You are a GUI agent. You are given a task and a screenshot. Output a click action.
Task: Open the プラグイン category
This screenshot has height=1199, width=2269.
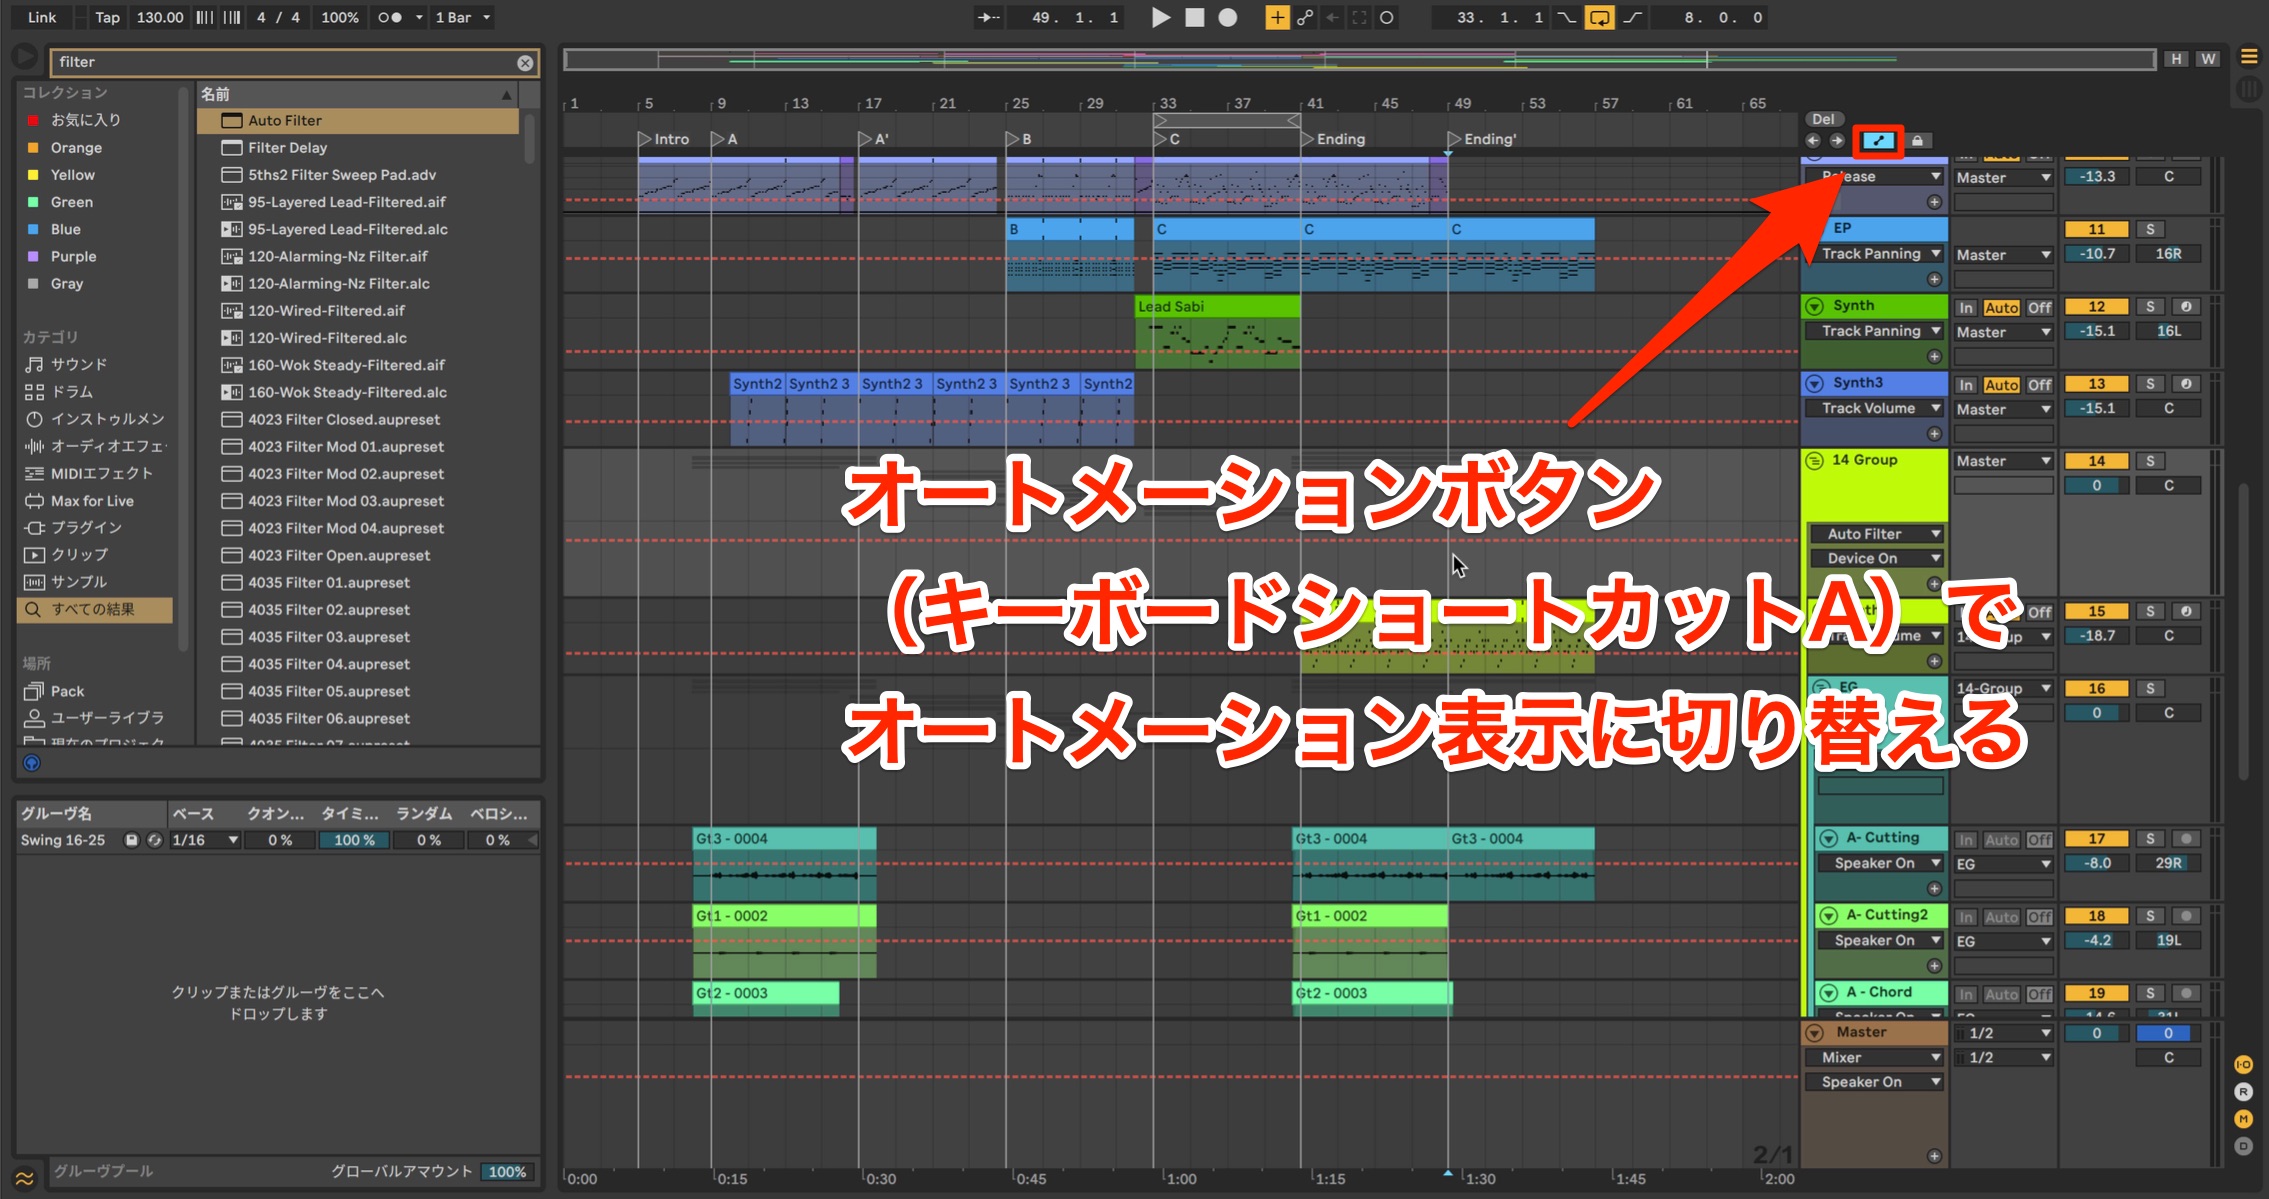[x=86, y=527]
